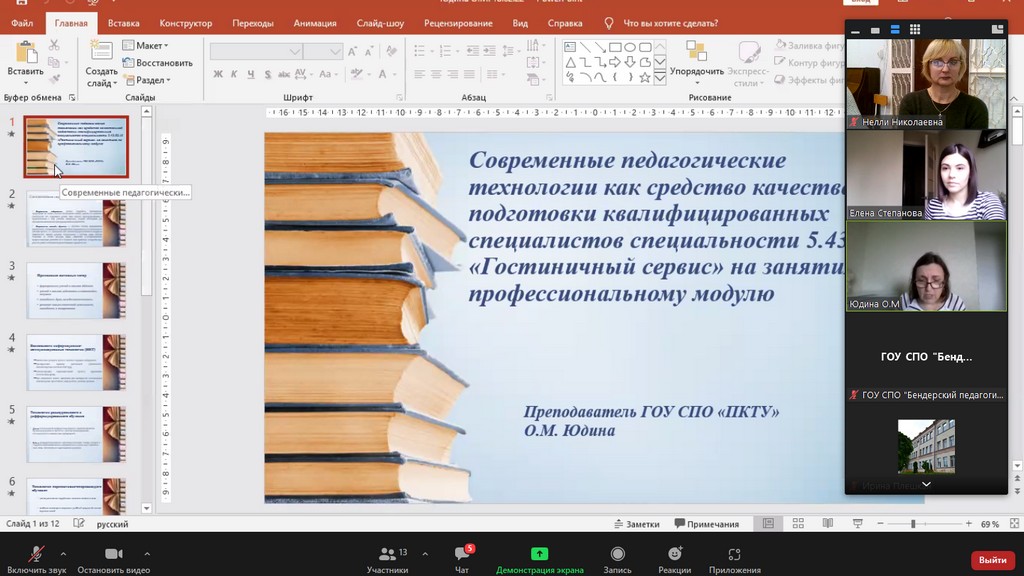The image size is (1024, 576).
Task: Adjust the zoom level slider in status bar
Action: point(912,524)
